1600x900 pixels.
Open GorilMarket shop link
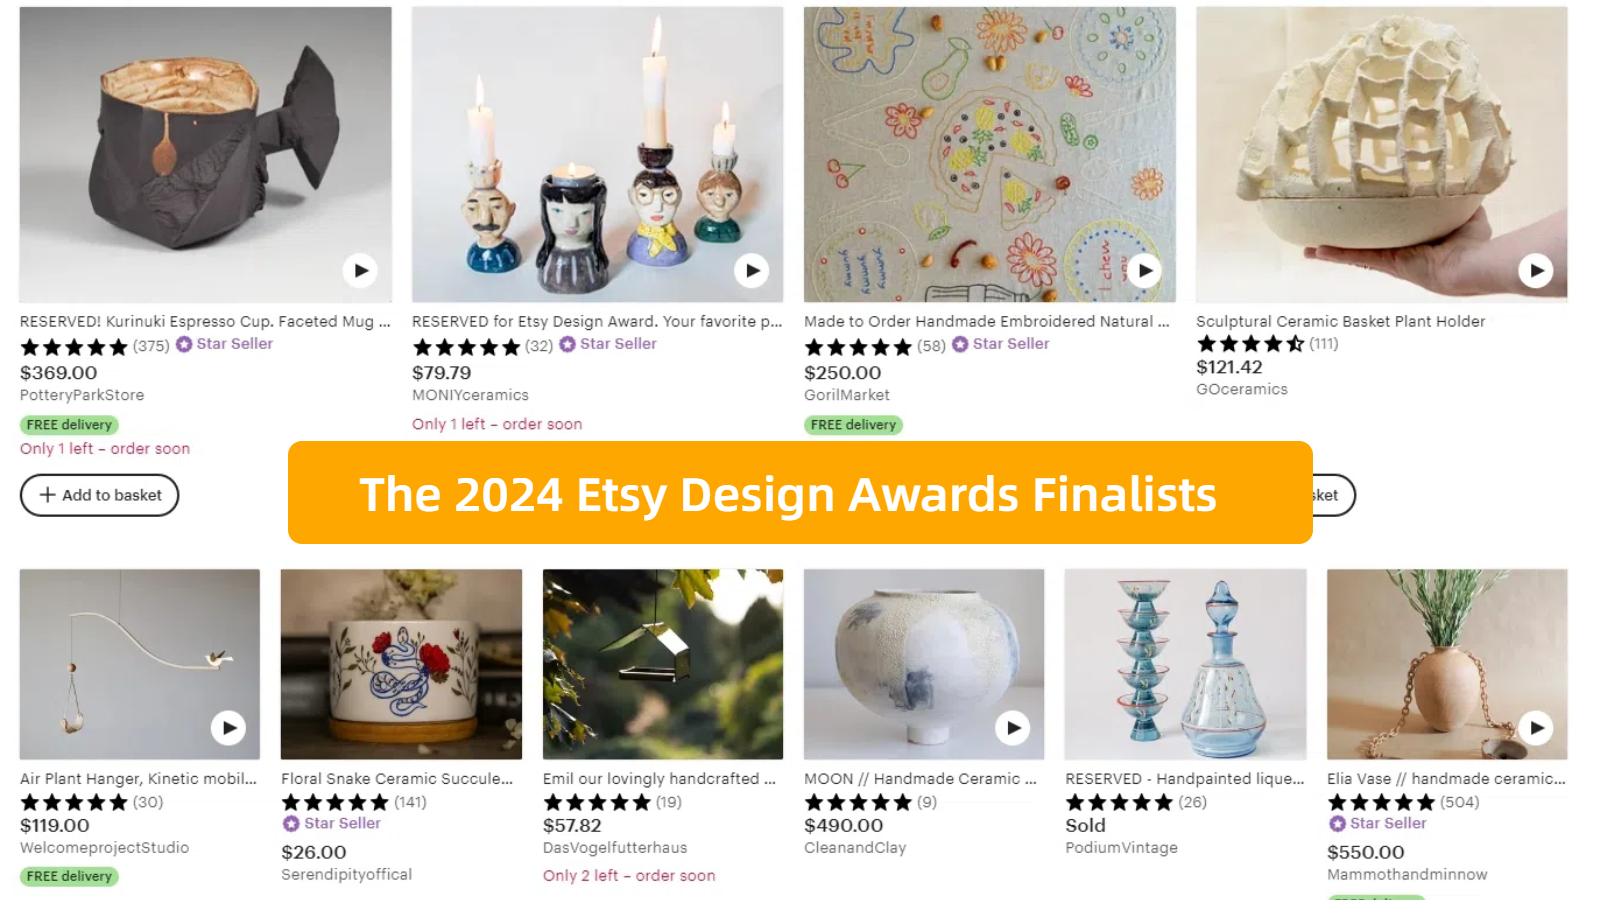(x=847, y=395)
